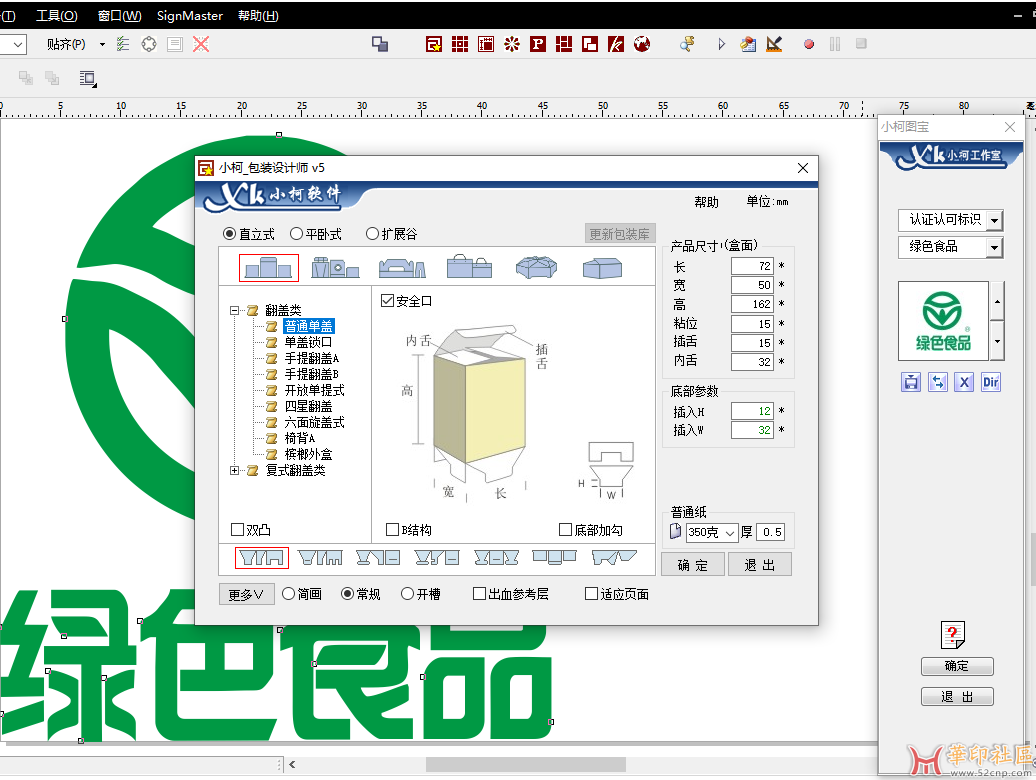The image size is (1036, 780).
Task: Collapse the 翻盖类 tree node
Action: pos(234,310)
